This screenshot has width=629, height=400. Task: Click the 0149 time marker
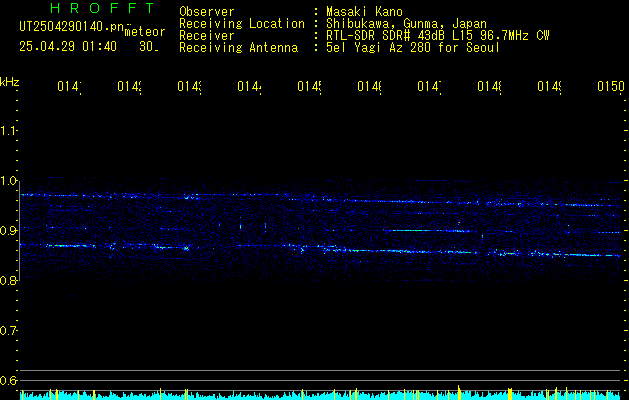(x=549, y=87)
